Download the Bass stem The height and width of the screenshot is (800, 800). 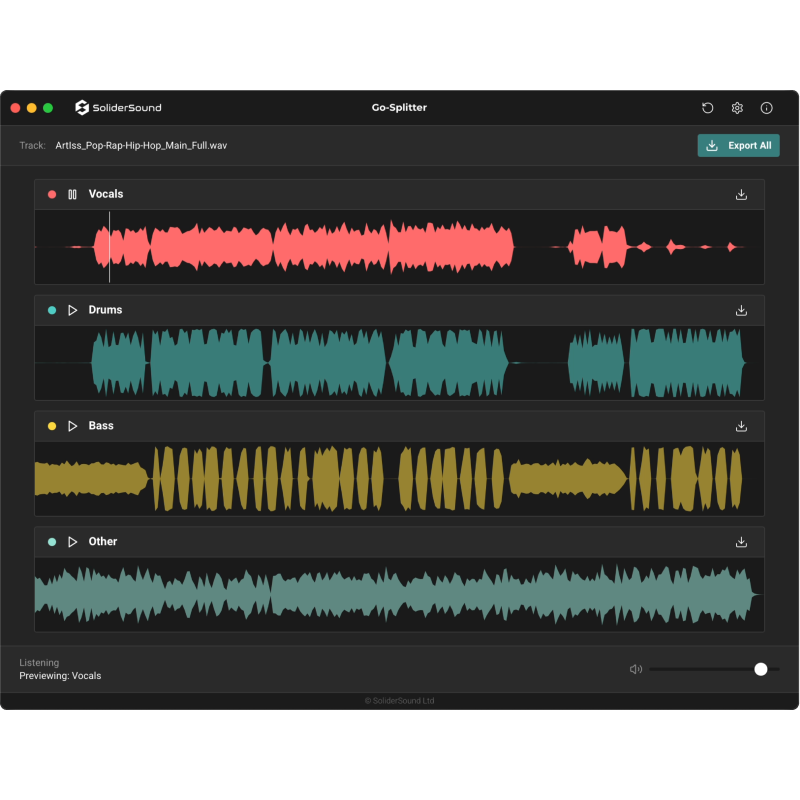[x=741, y=426]
